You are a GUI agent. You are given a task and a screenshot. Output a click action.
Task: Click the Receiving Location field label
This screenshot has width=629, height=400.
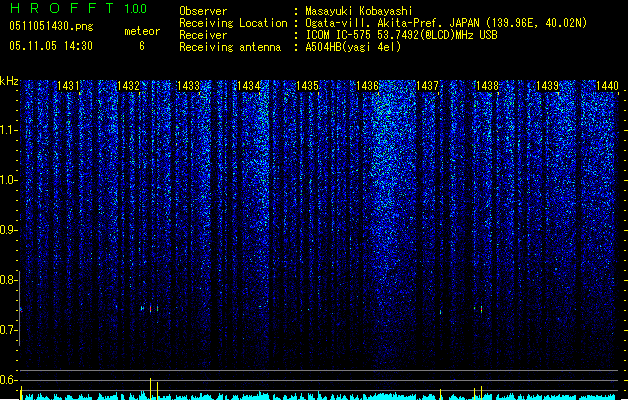click(233, 23)
